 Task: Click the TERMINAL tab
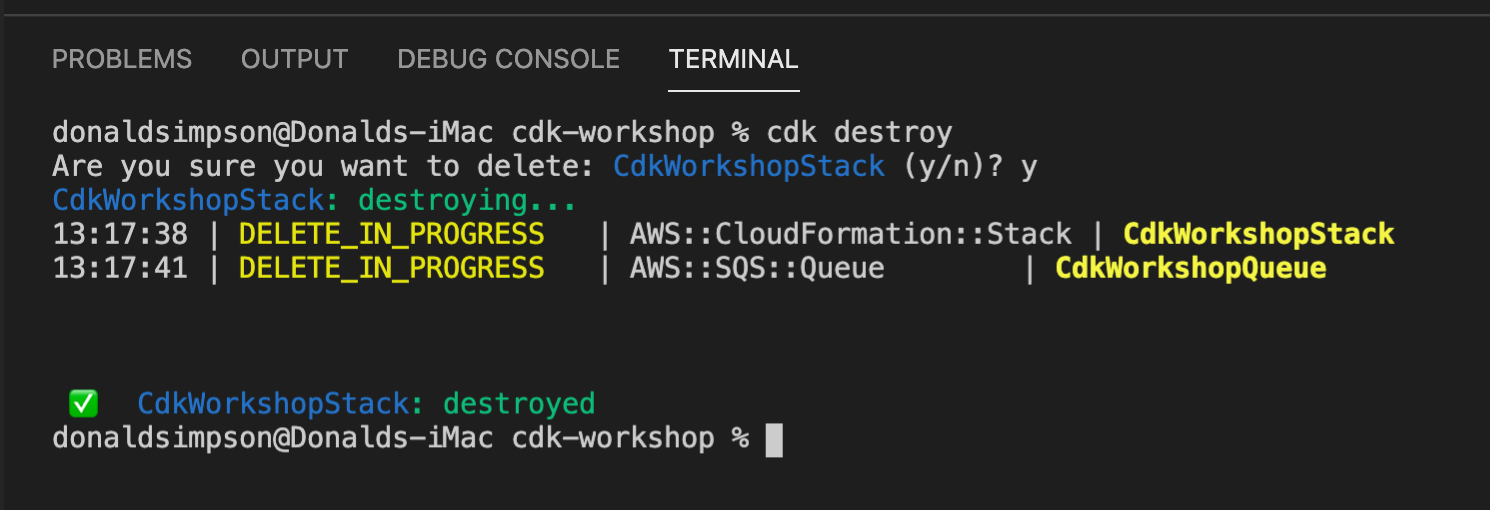click(x=734, y=60)
